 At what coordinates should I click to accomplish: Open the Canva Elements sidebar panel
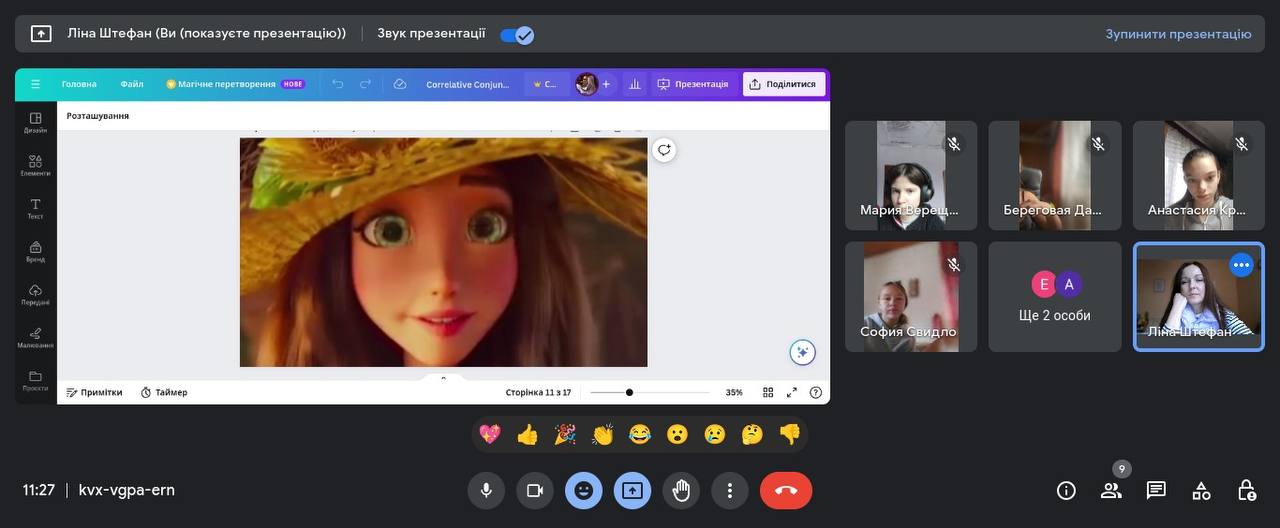click(x=36, y=165)
